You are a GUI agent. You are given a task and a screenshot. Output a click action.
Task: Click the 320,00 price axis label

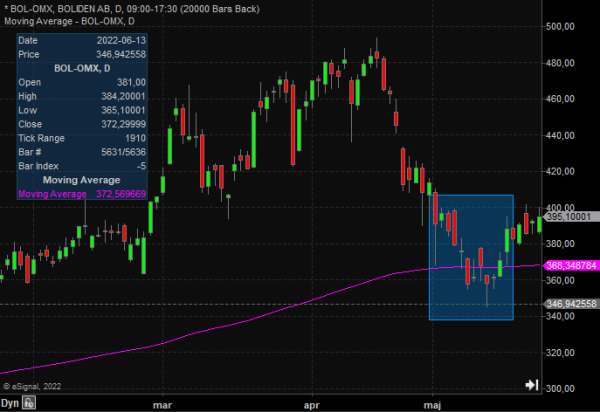tap(560, 352)
